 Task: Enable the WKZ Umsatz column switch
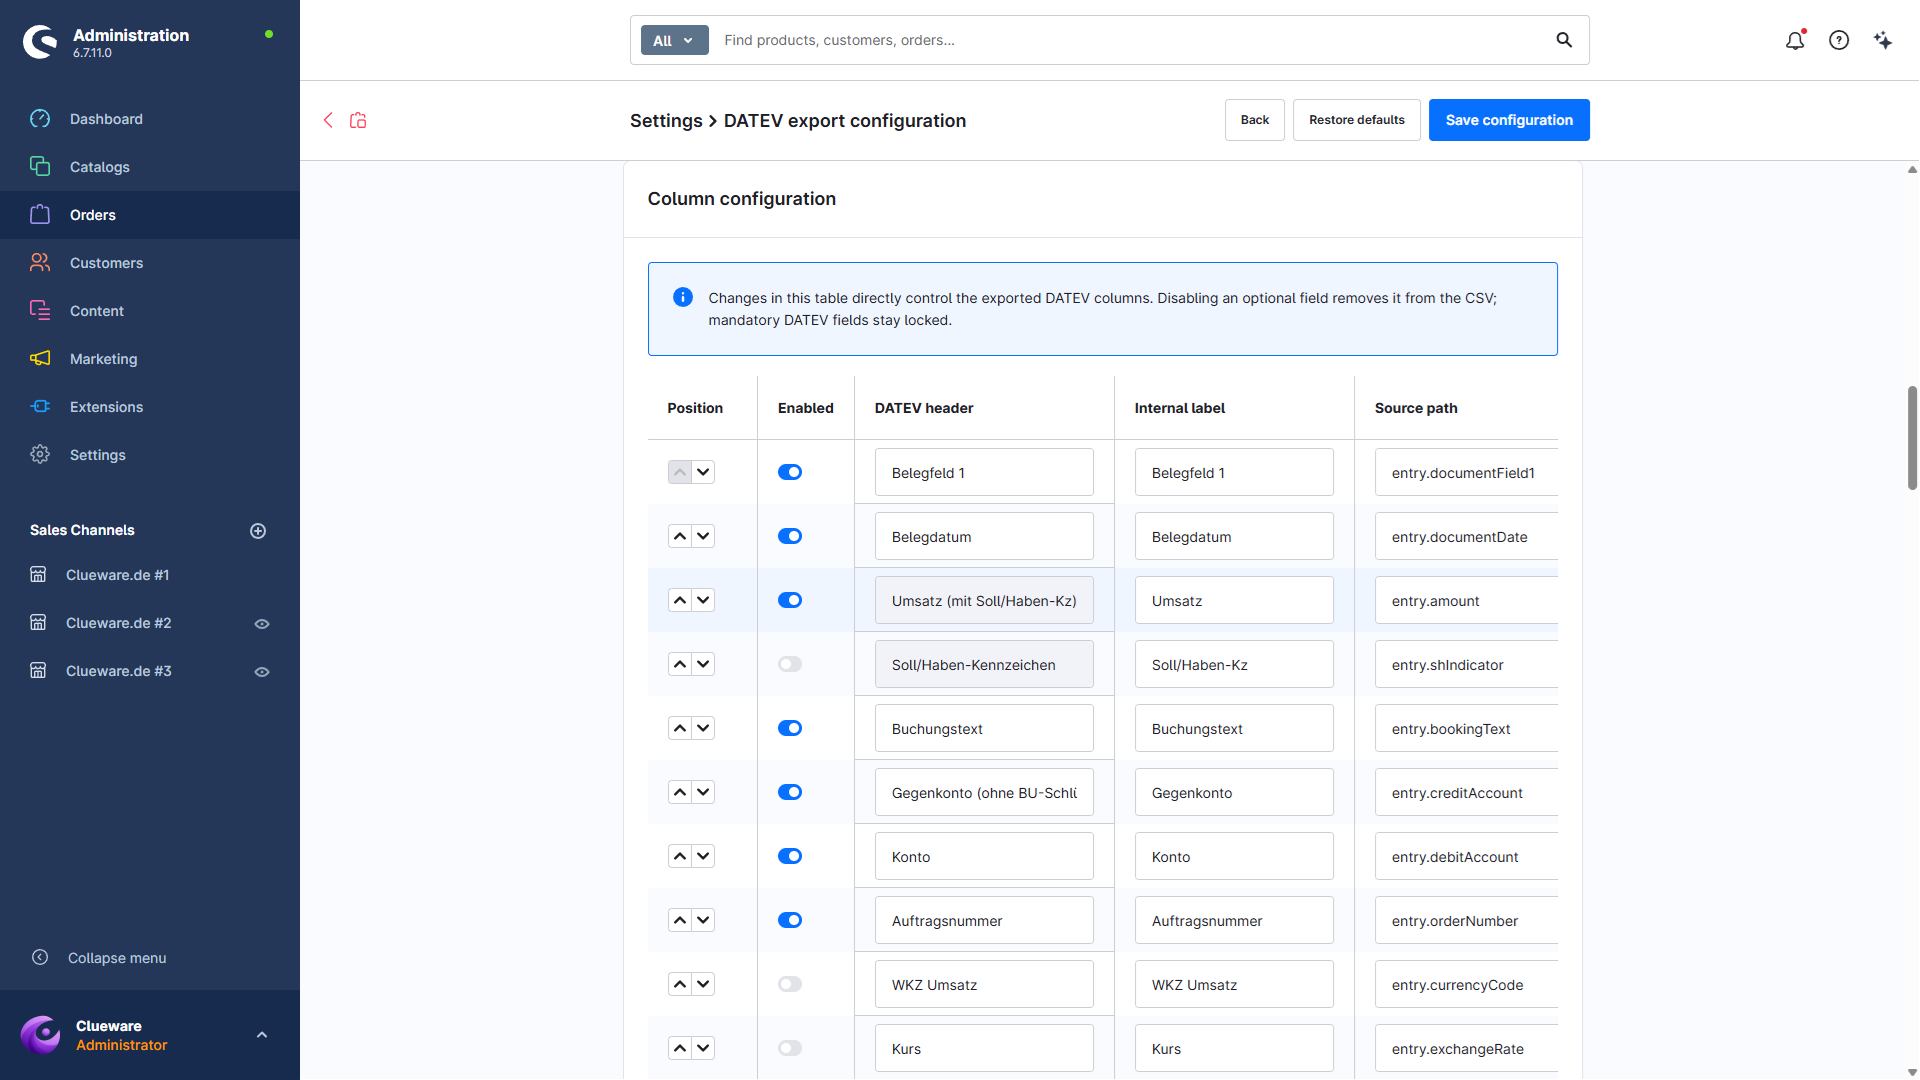coord(790,984)
